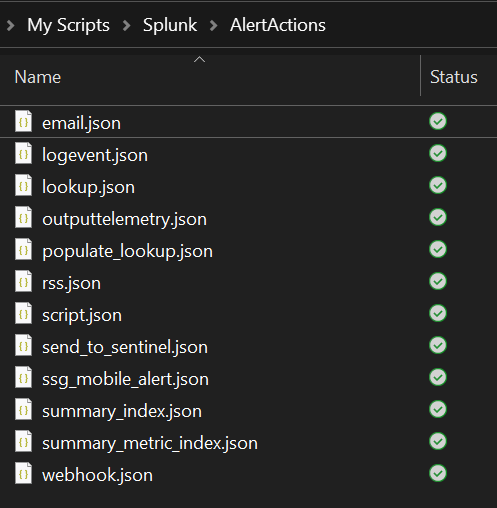Click the summary_index.json file icon

coord(23,409)
